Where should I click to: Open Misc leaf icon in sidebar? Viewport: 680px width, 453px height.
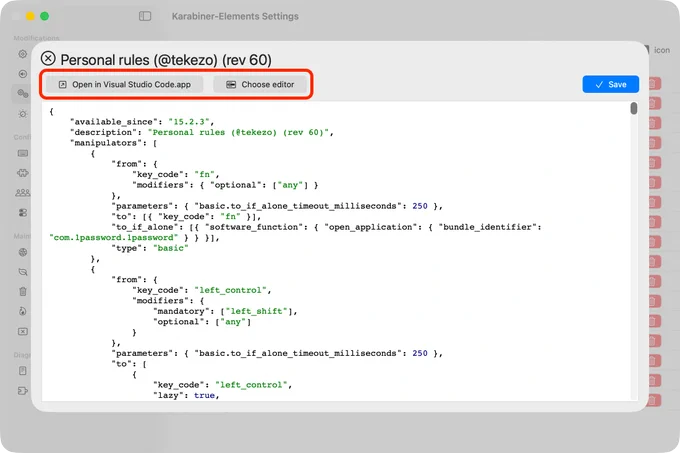pyautogui.click(x=23, y=272)
